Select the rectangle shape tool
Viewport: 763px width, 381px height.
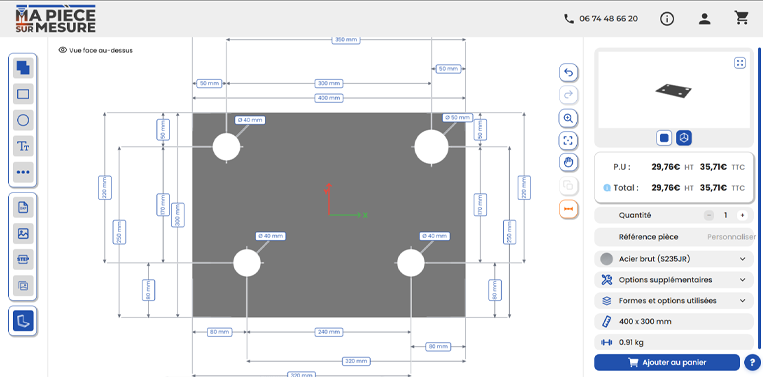pyautogui.click(x=23, y=94)
